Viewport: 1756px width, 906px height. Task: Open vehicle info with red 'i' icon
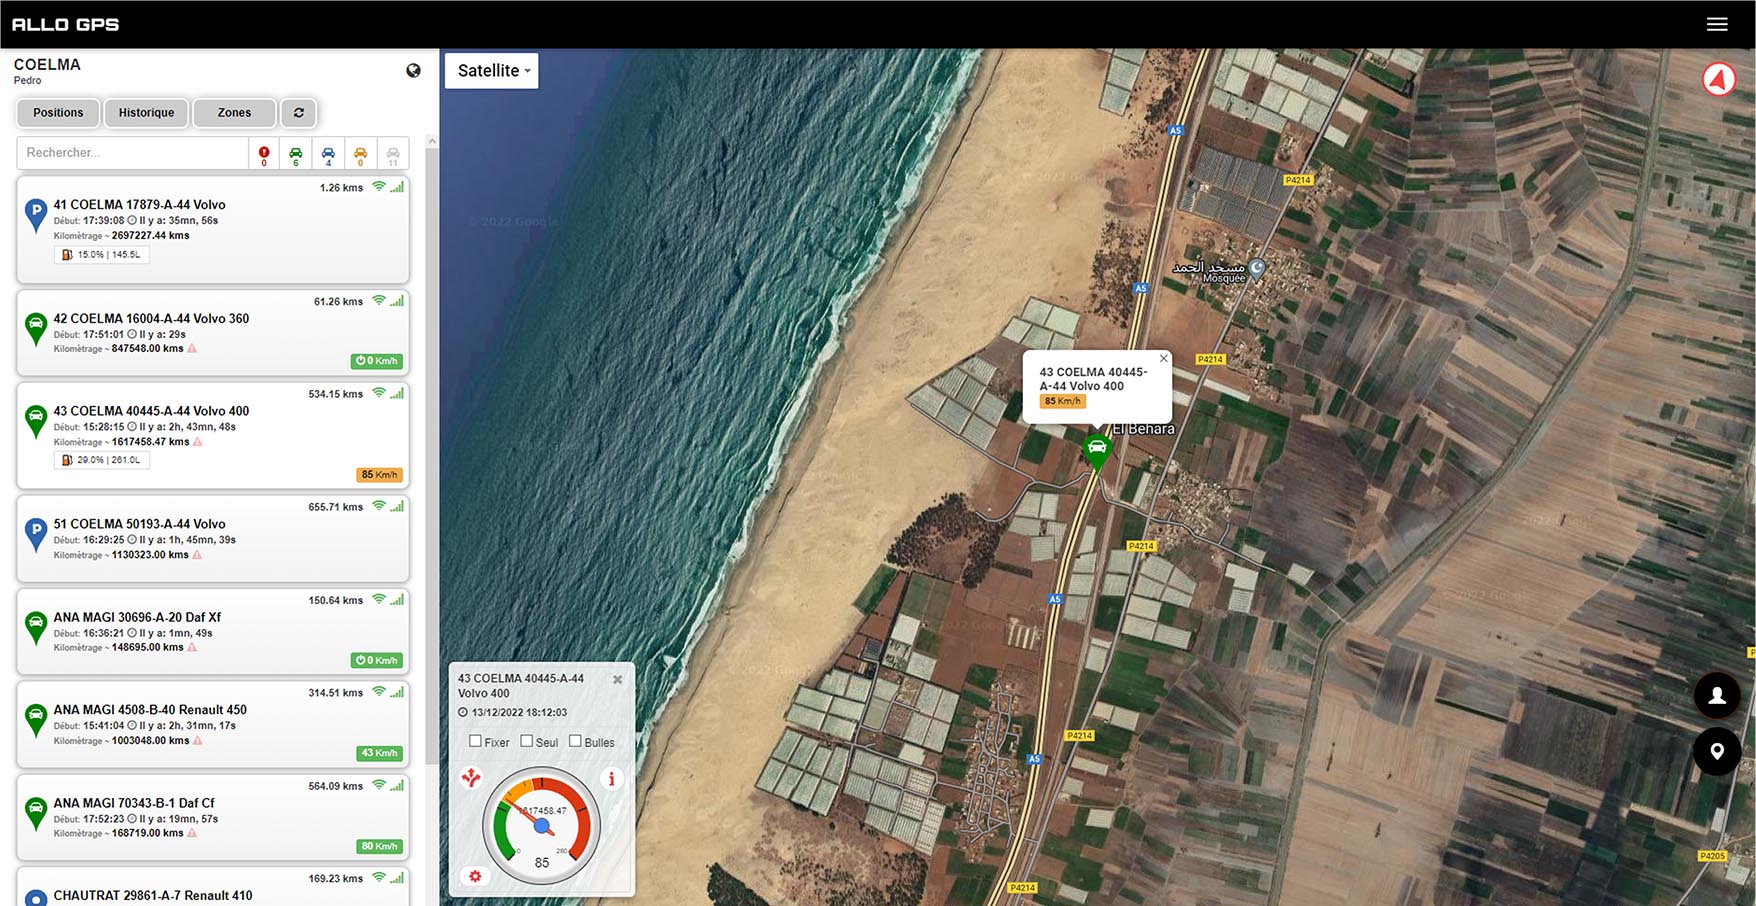(611, 778)
